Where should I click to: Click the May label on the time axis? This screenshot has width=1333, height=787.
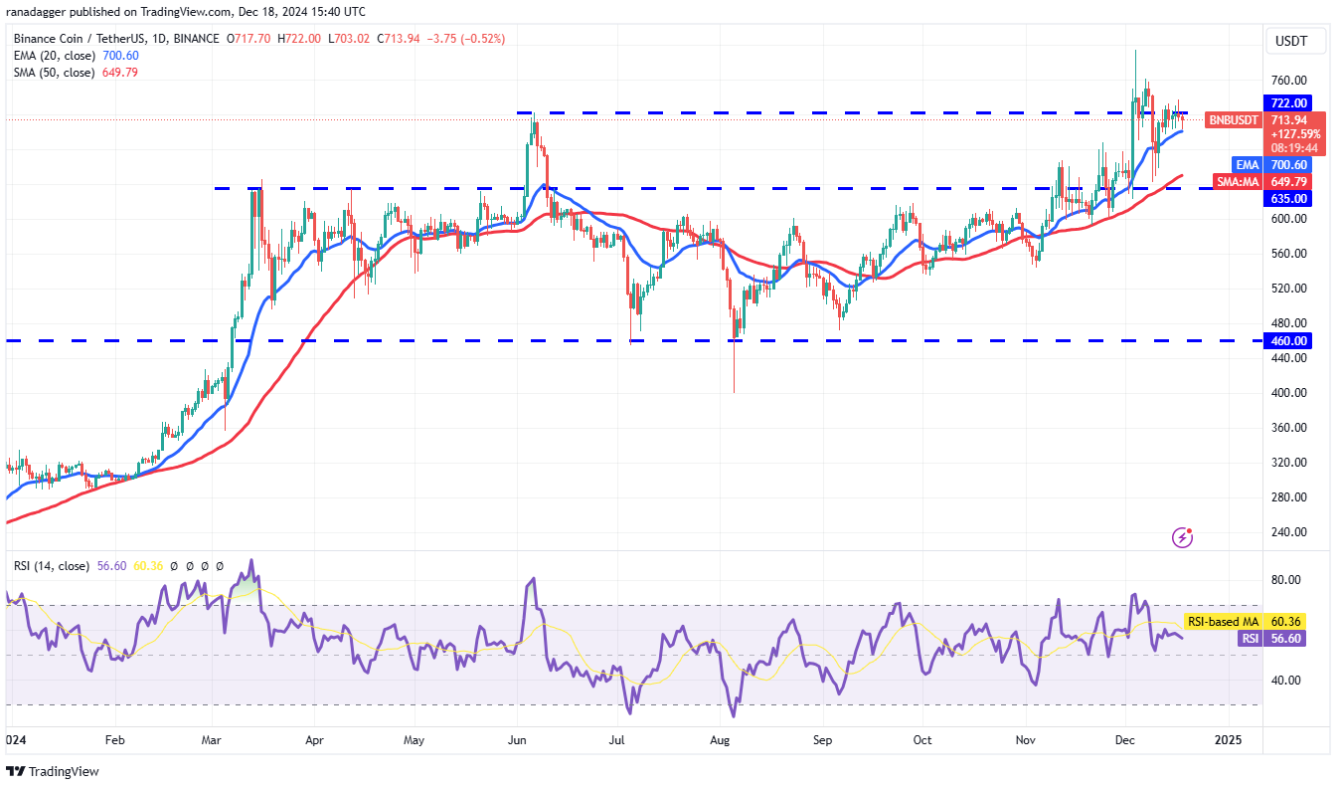click(x=414, y=741)
